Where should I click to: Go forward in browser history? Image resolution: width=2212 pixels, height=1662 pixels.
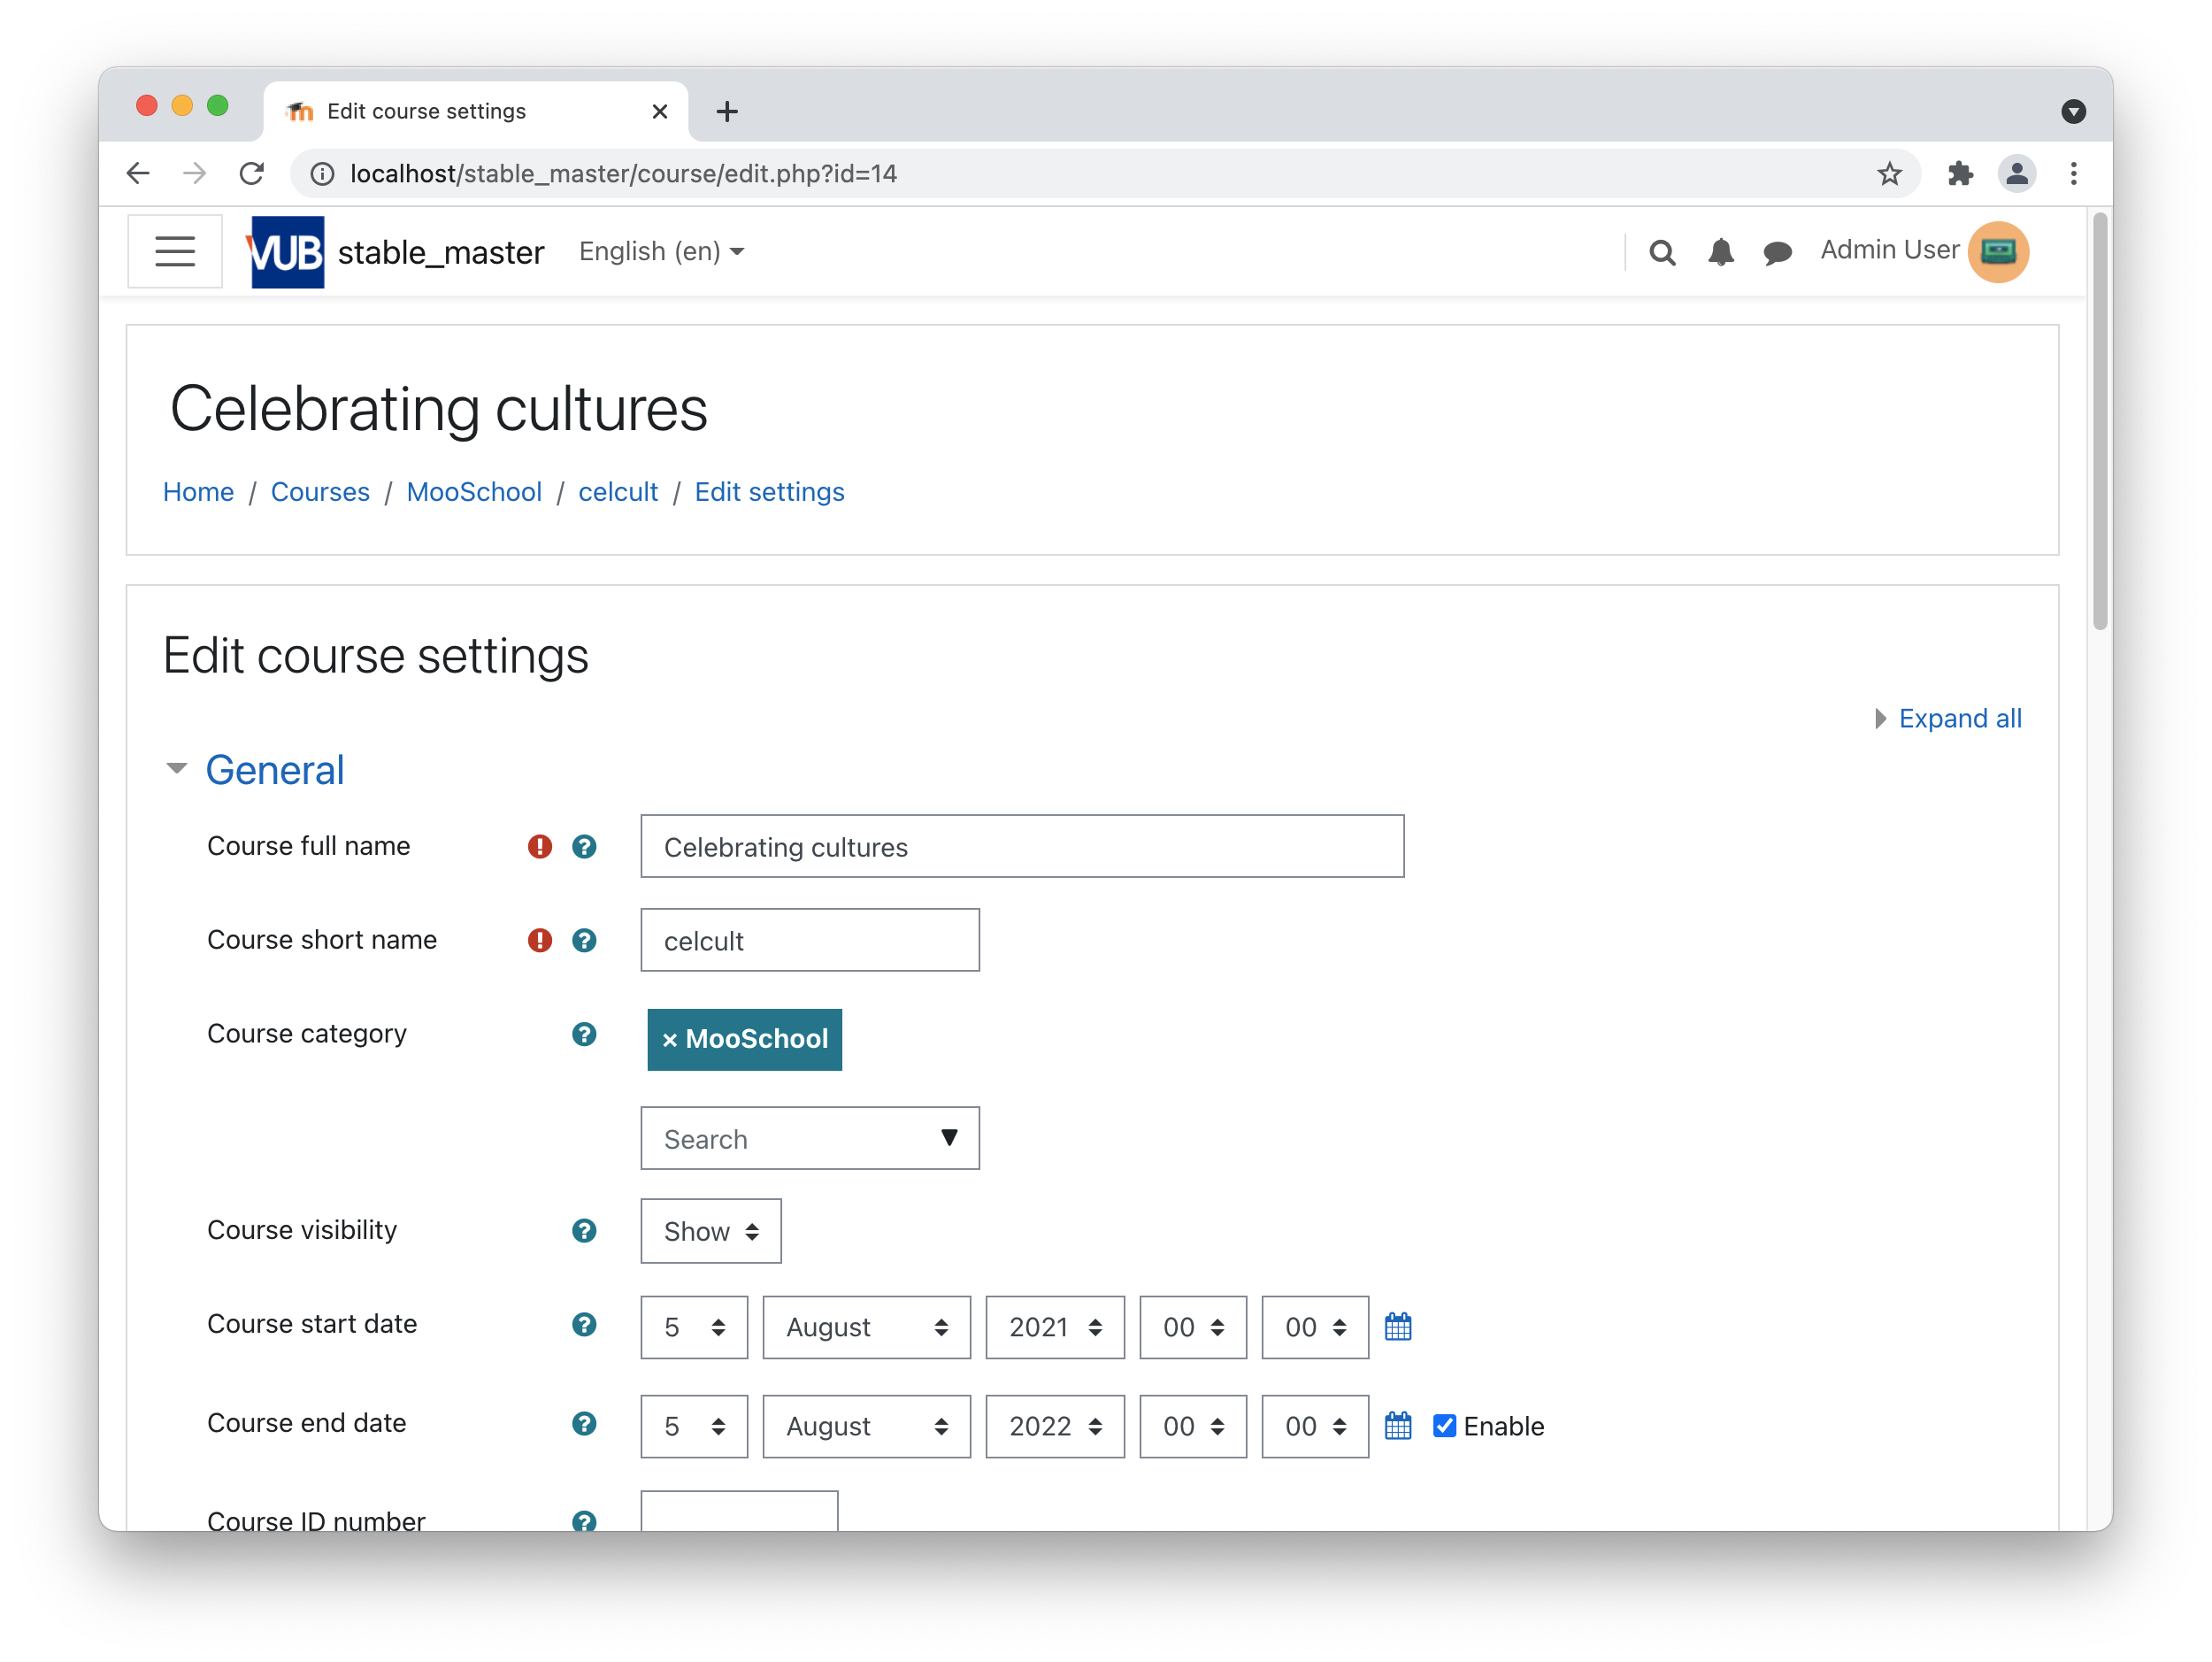coord(195,174)
